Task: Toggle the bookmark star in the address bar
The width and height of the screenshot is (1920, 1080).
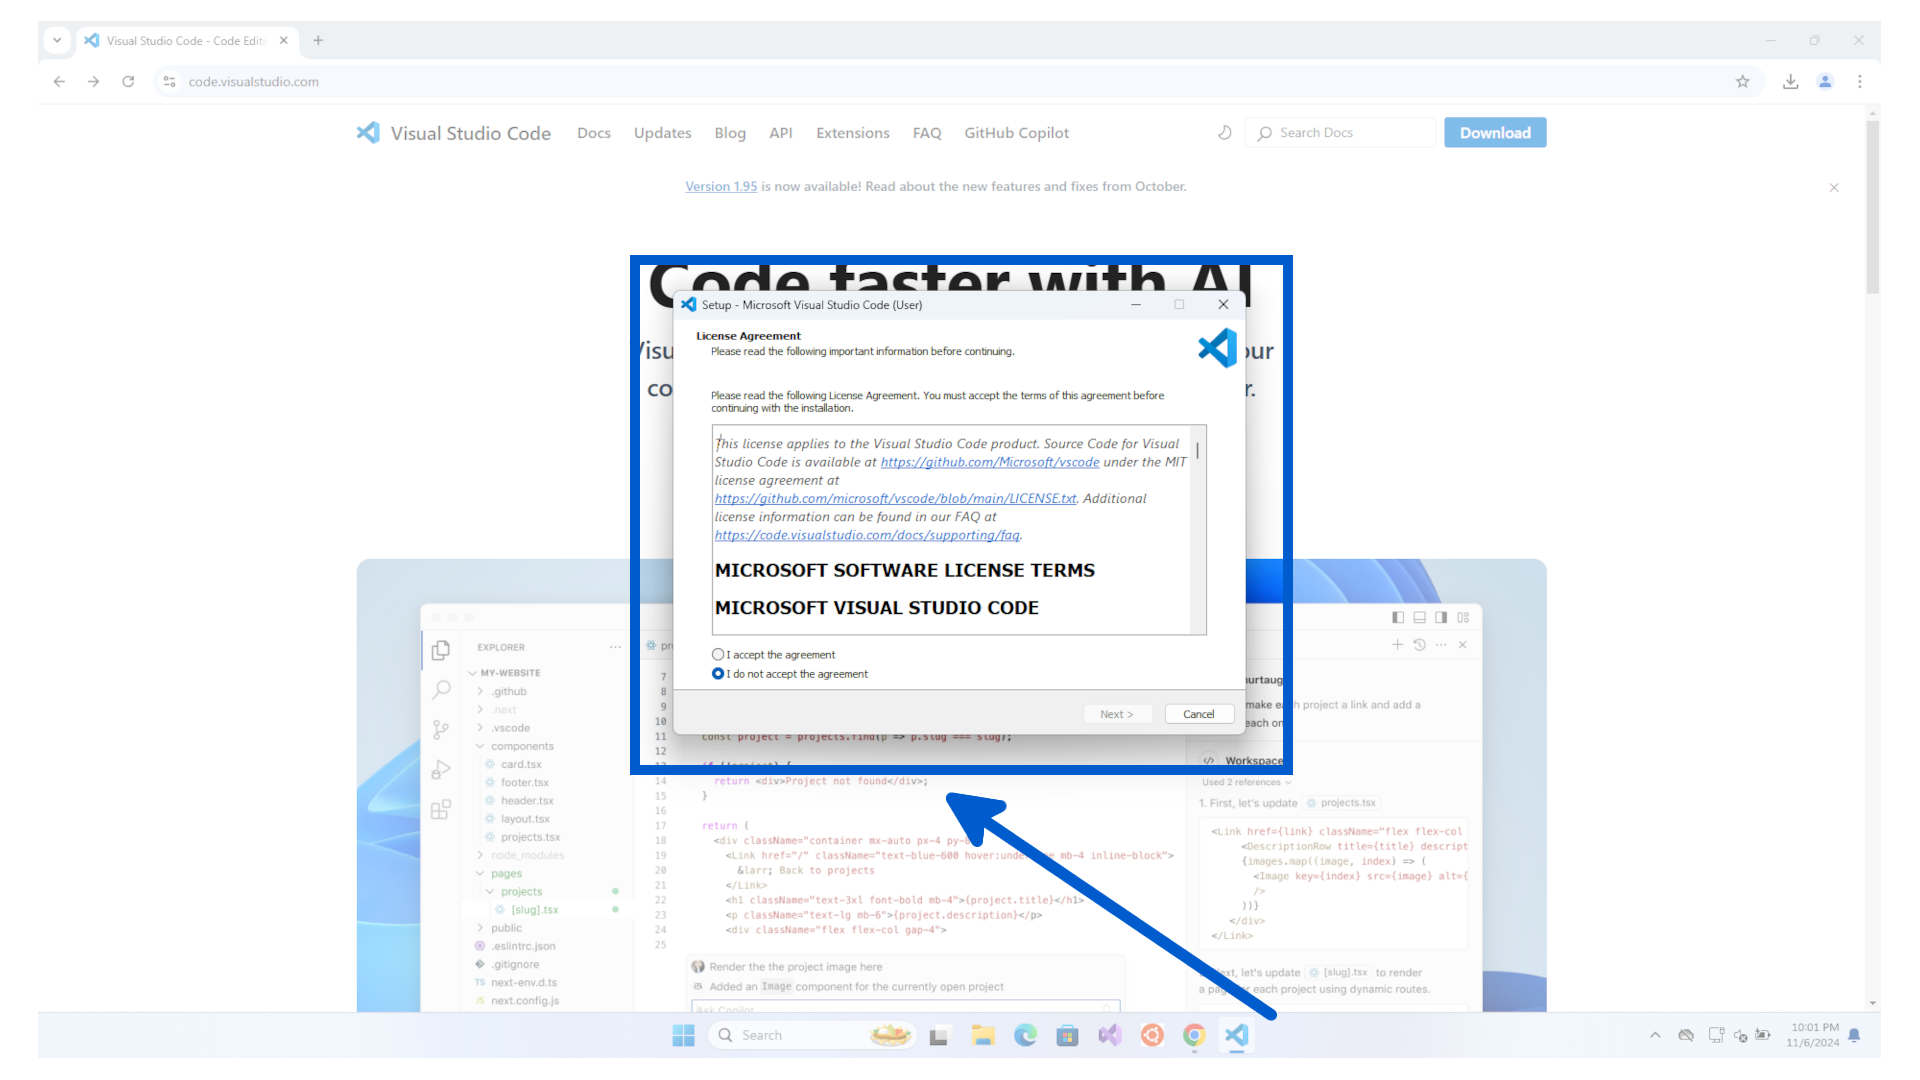Action: (1743, 81)
